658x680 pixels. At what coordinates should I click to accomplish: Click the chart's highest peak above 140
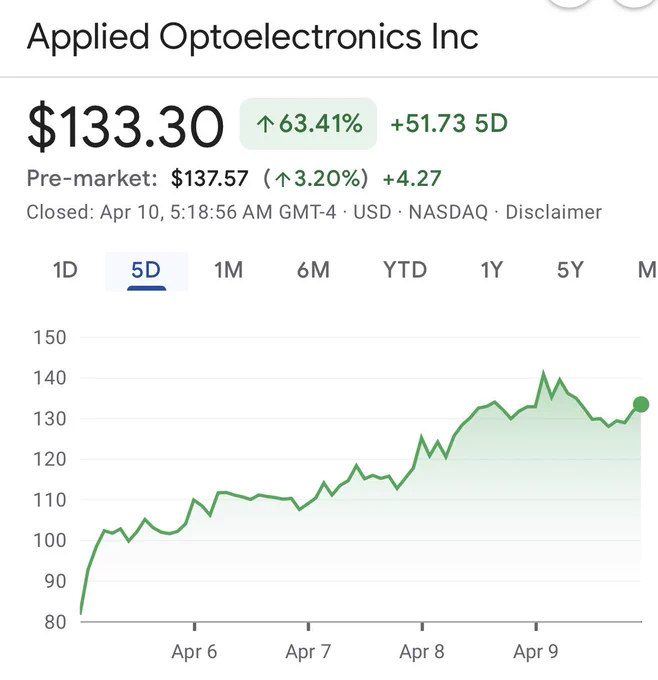point(543,373)
